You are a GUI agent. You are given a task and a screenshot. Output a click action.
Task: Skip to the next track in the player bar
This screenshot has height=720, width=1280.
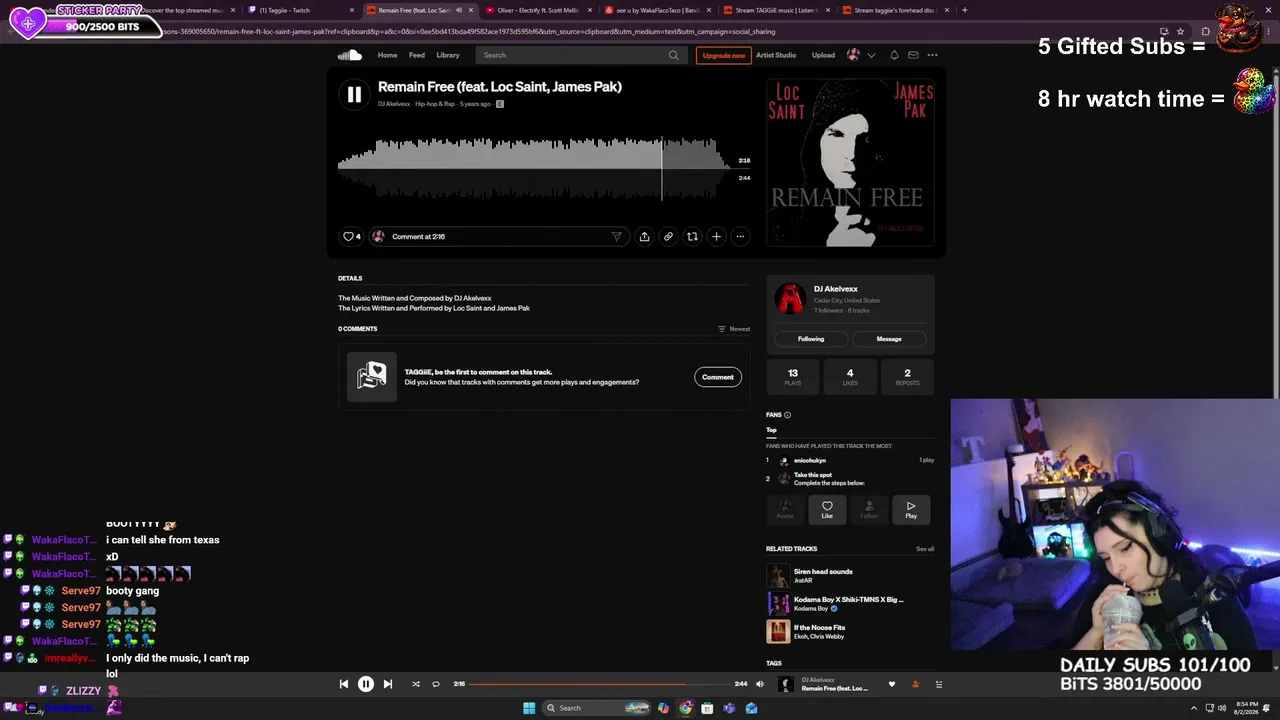pos(388,684)
